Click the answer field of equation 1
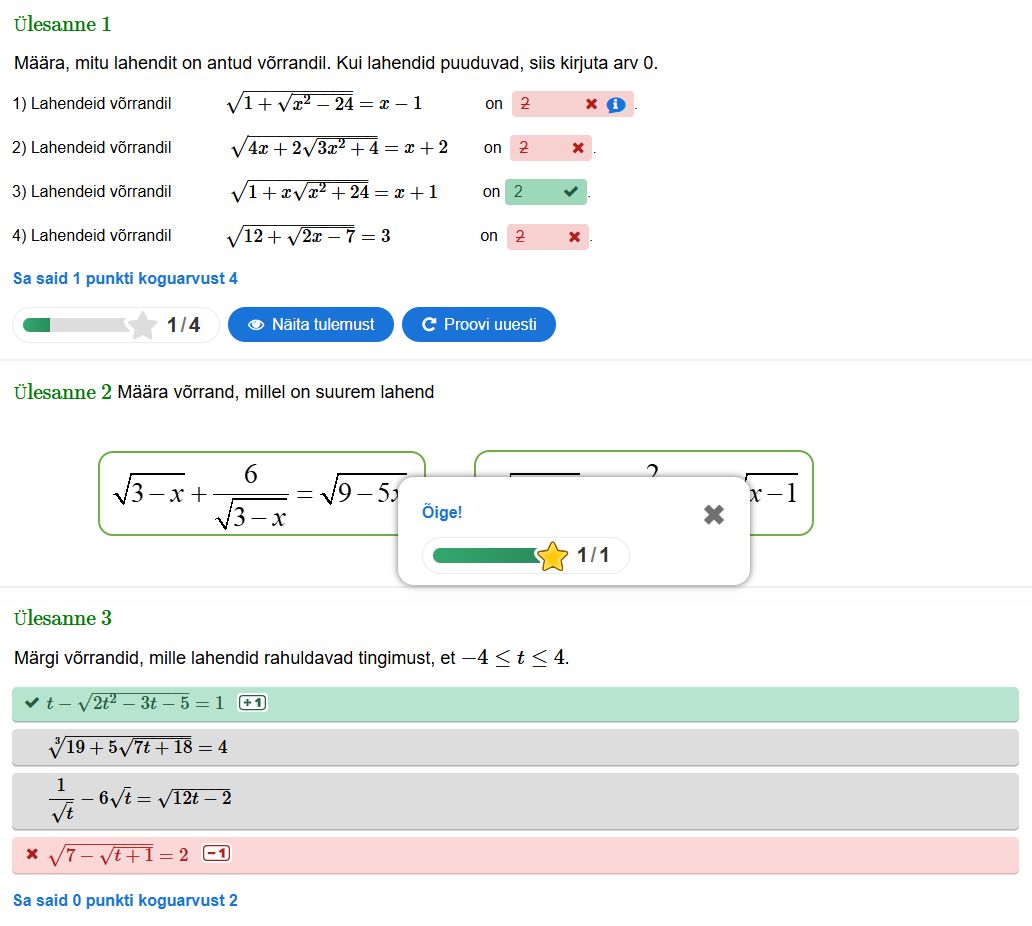Image resolution: width=1032 pixels, height=926 pixels. point(545,104)
